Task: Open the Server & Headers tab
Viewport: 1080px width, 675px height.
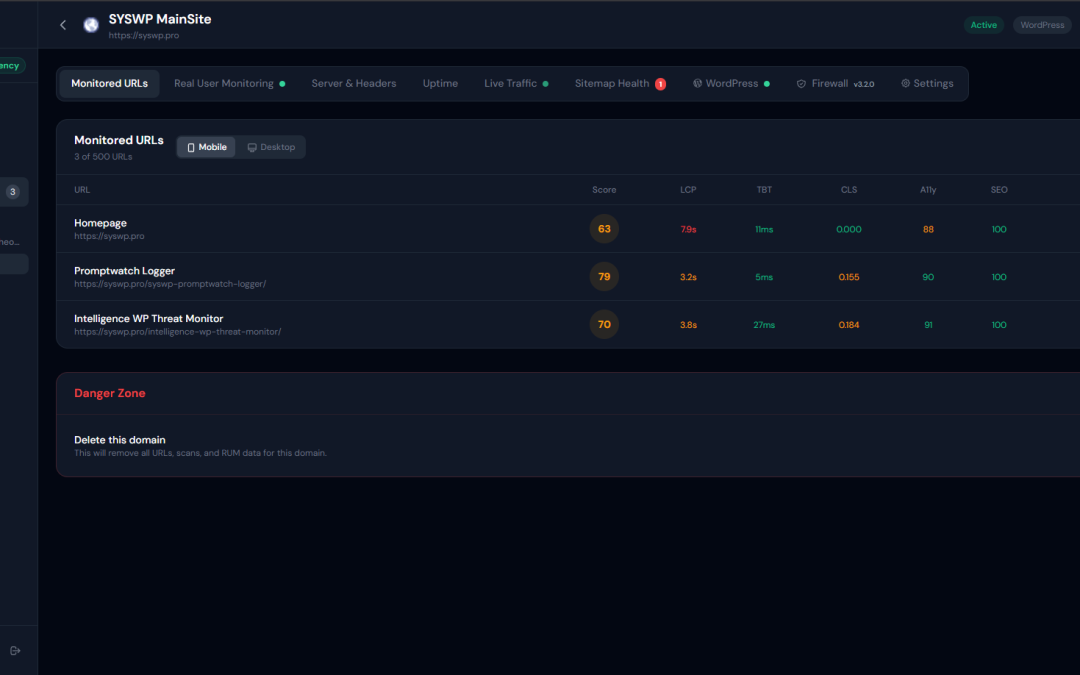Action: 354,83
